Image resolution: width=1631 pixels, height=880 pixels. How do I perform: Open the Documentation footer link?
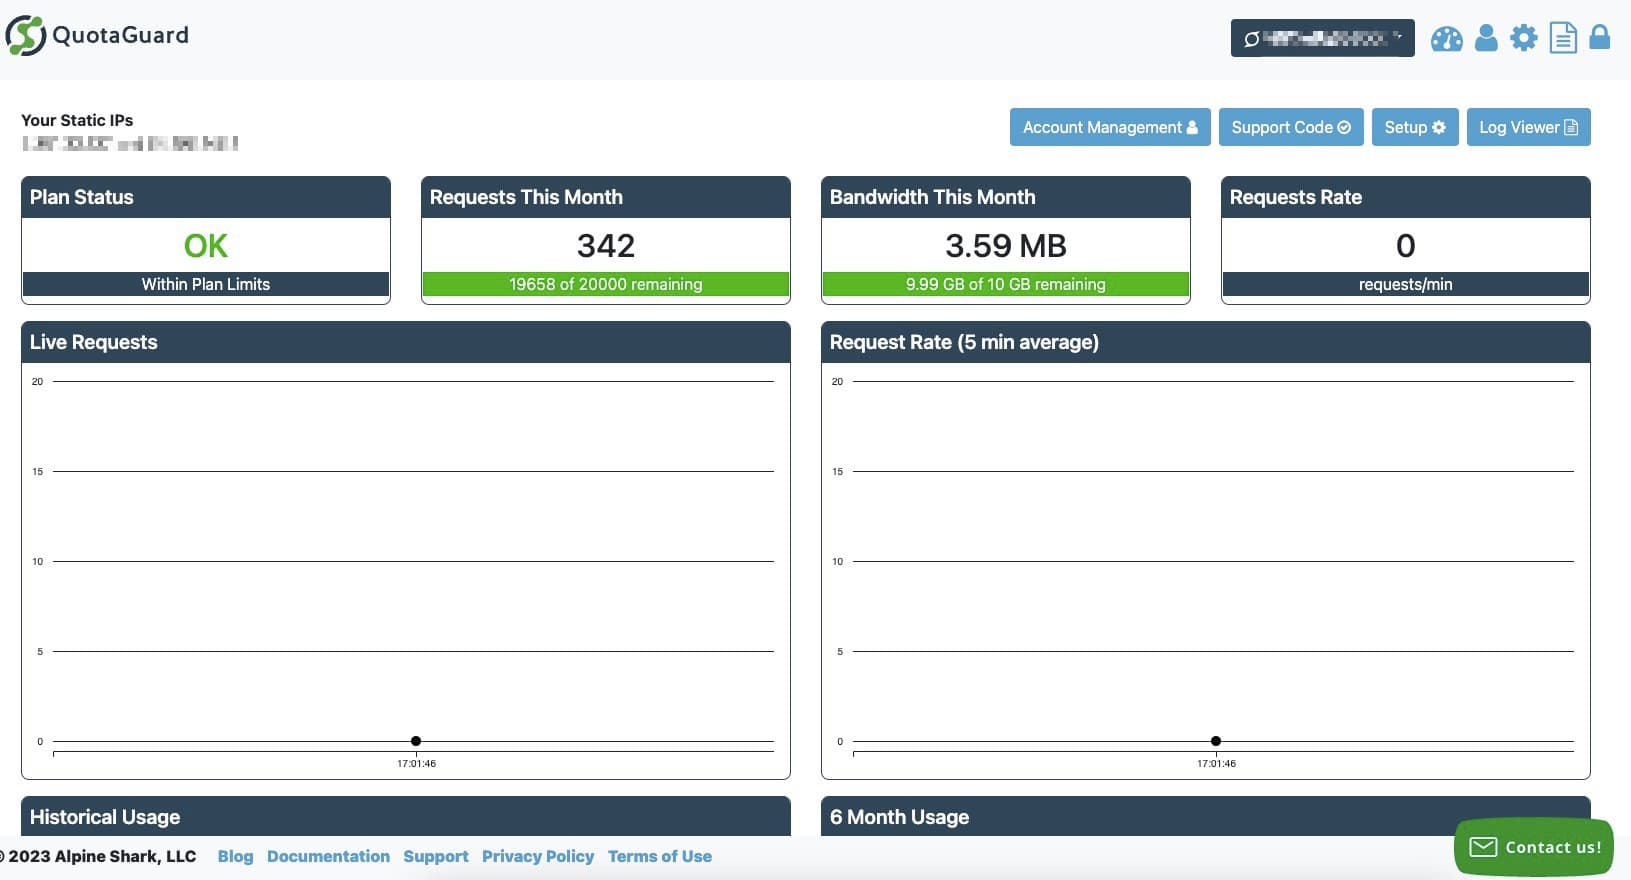point(328,856)
